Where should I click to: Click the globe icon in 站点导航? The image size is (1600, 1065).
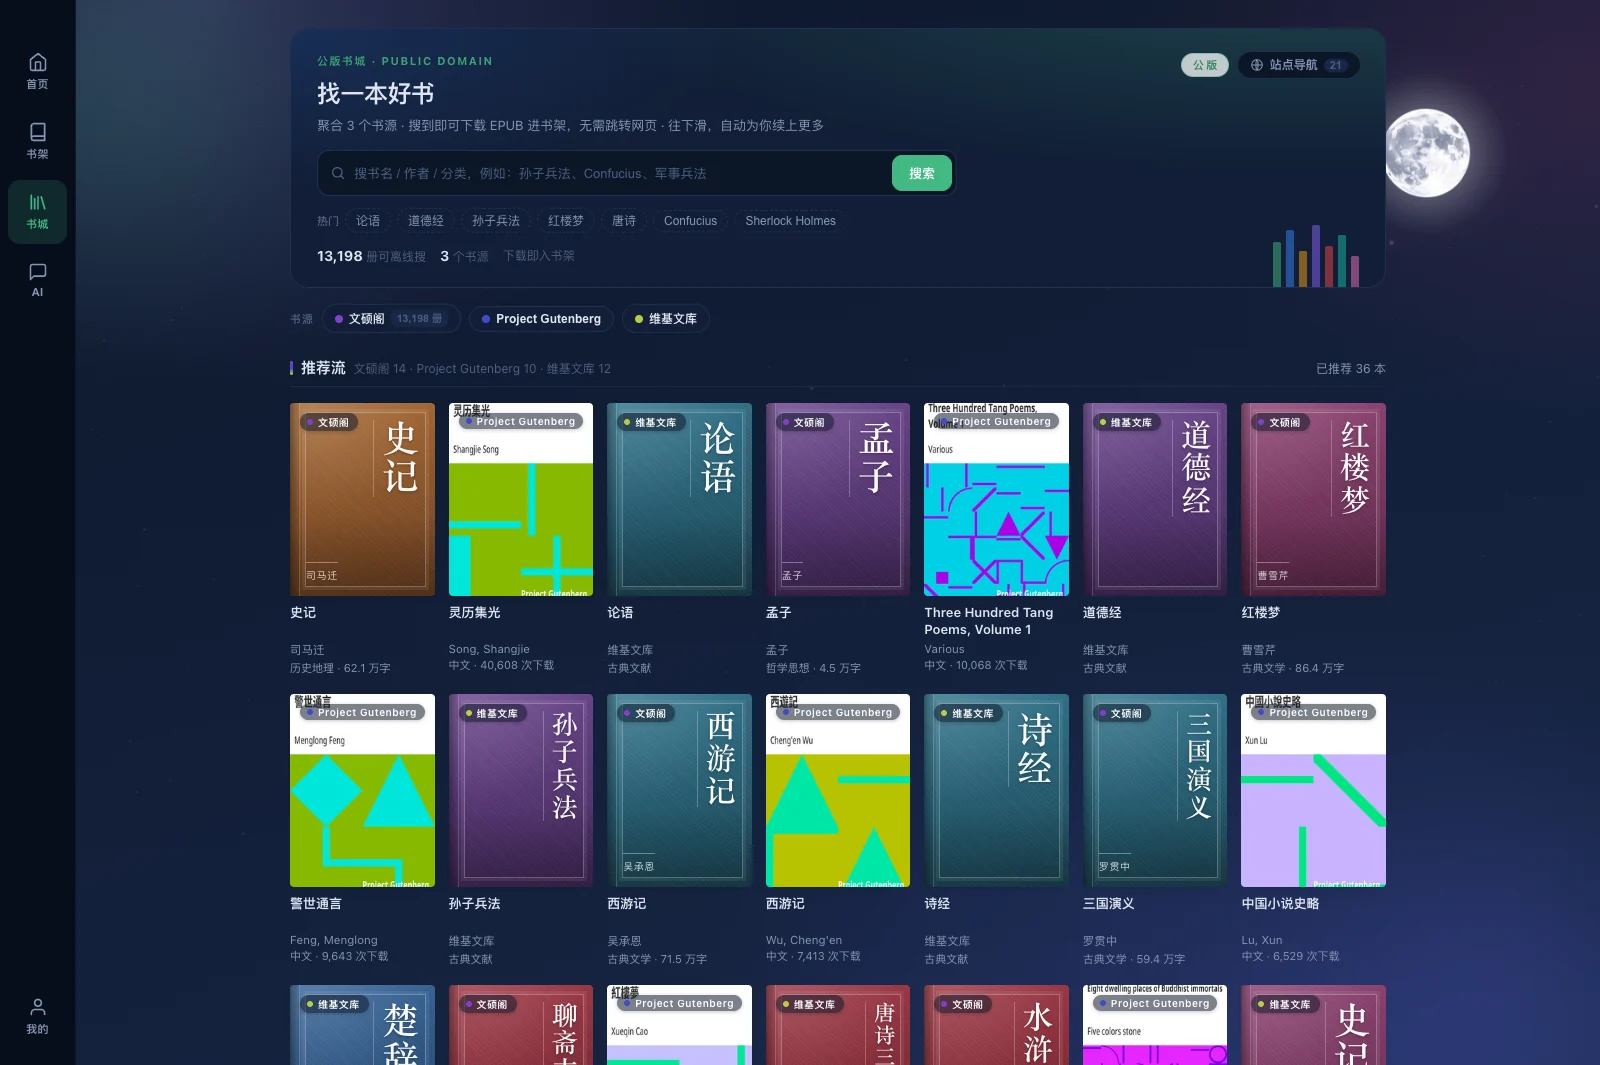tap(1257, 65)
